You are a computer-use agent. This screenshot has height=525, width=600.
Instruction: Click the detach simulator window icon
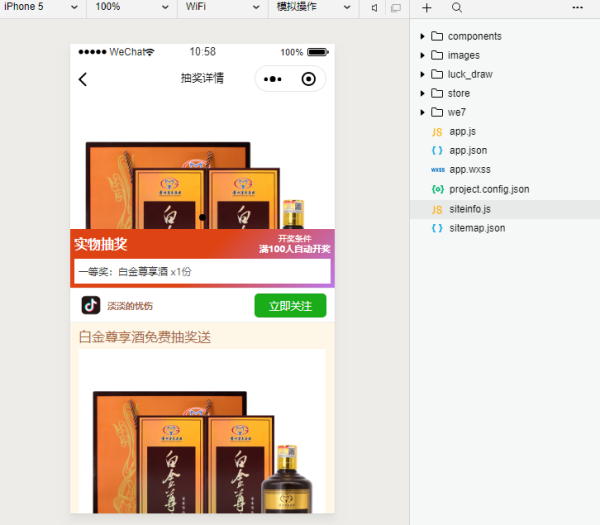(x=396, y=8)
